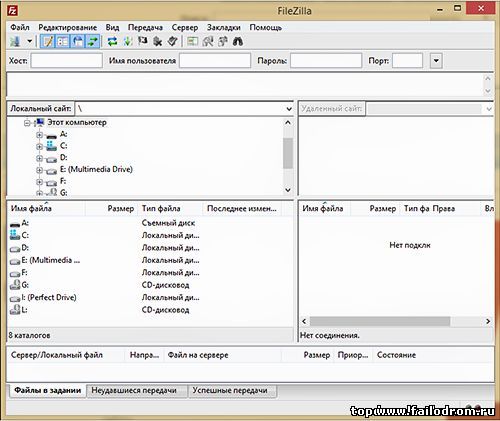
Task: Refresh the file and folder lists
Action: pyautogui.click(x=112, y=41)
